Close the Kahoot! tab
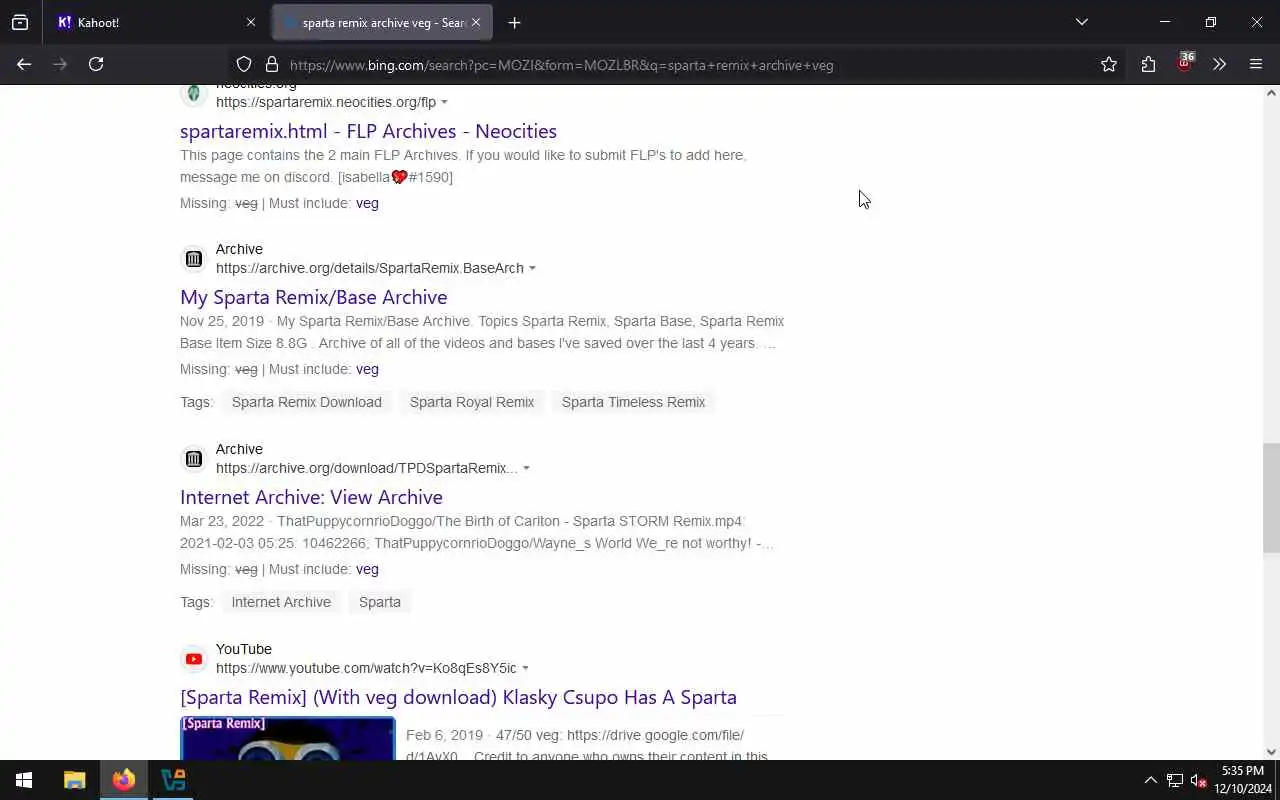The height and width of the screenshot is (800, 1280). [251, 22]
